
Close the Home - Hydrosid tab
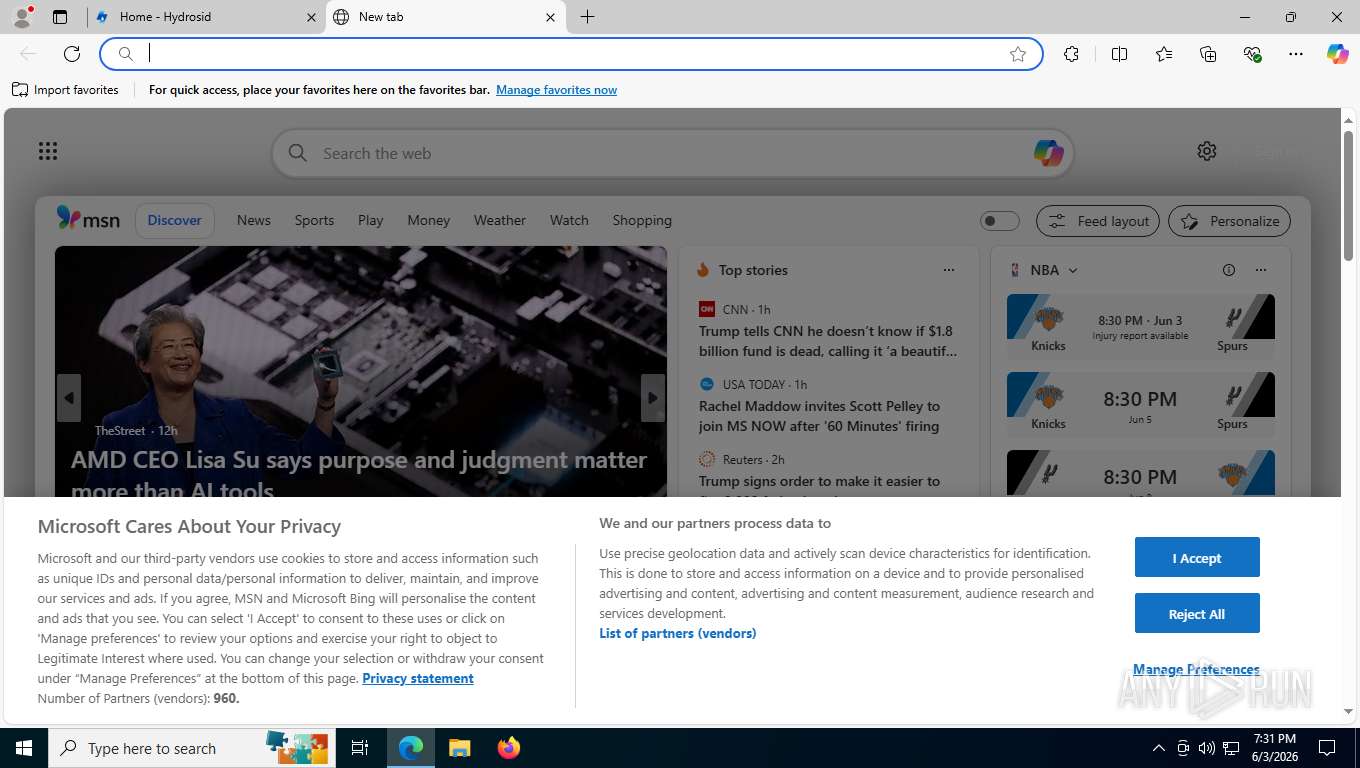tap(310, 17)
